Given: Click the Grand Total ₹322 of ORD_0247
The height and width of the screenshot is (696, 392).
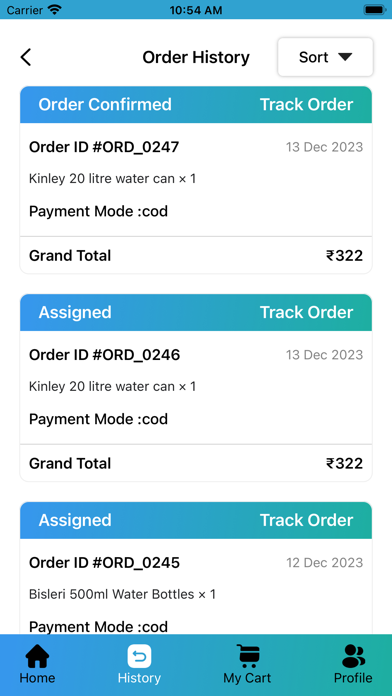Looking at the screenshot, I should click(x=196, y=256).
